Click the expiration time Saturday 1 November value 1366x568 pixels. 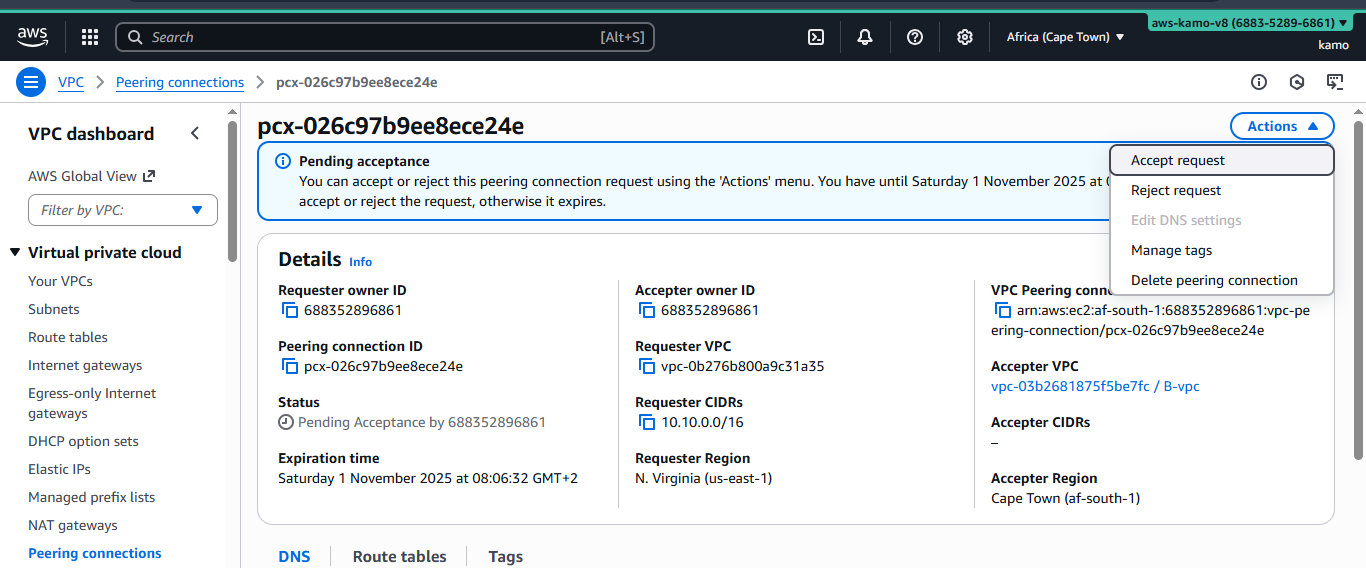[428, 478]
